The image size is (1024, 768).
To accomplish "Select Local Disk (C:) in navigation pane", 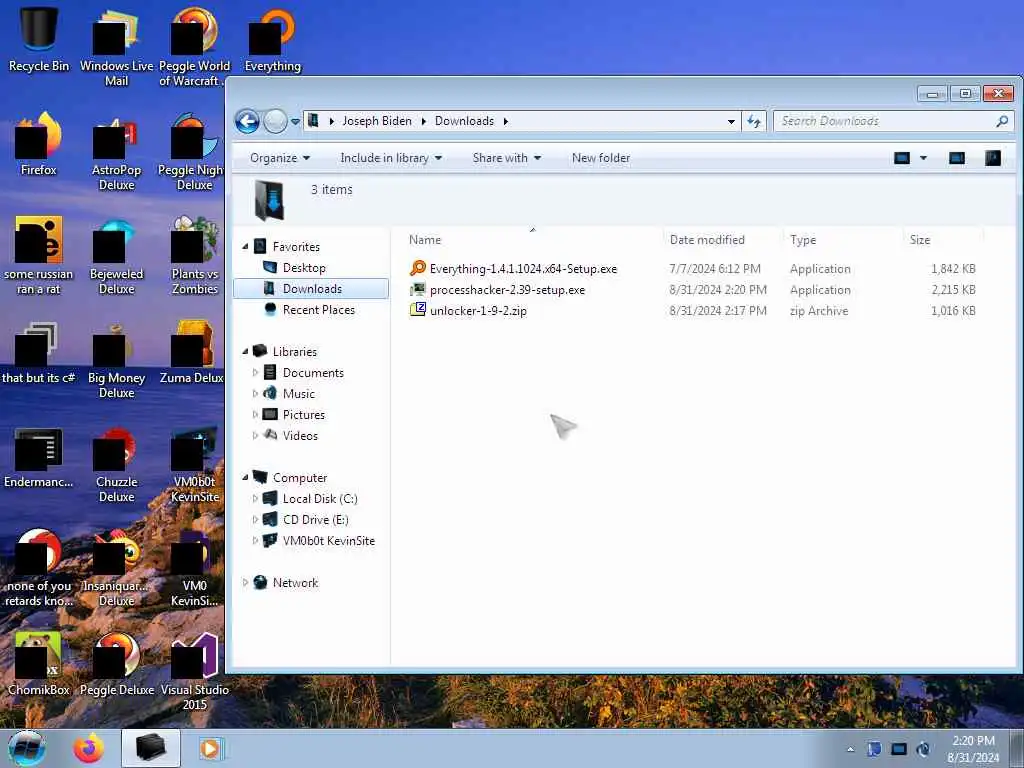I will 320,499.
